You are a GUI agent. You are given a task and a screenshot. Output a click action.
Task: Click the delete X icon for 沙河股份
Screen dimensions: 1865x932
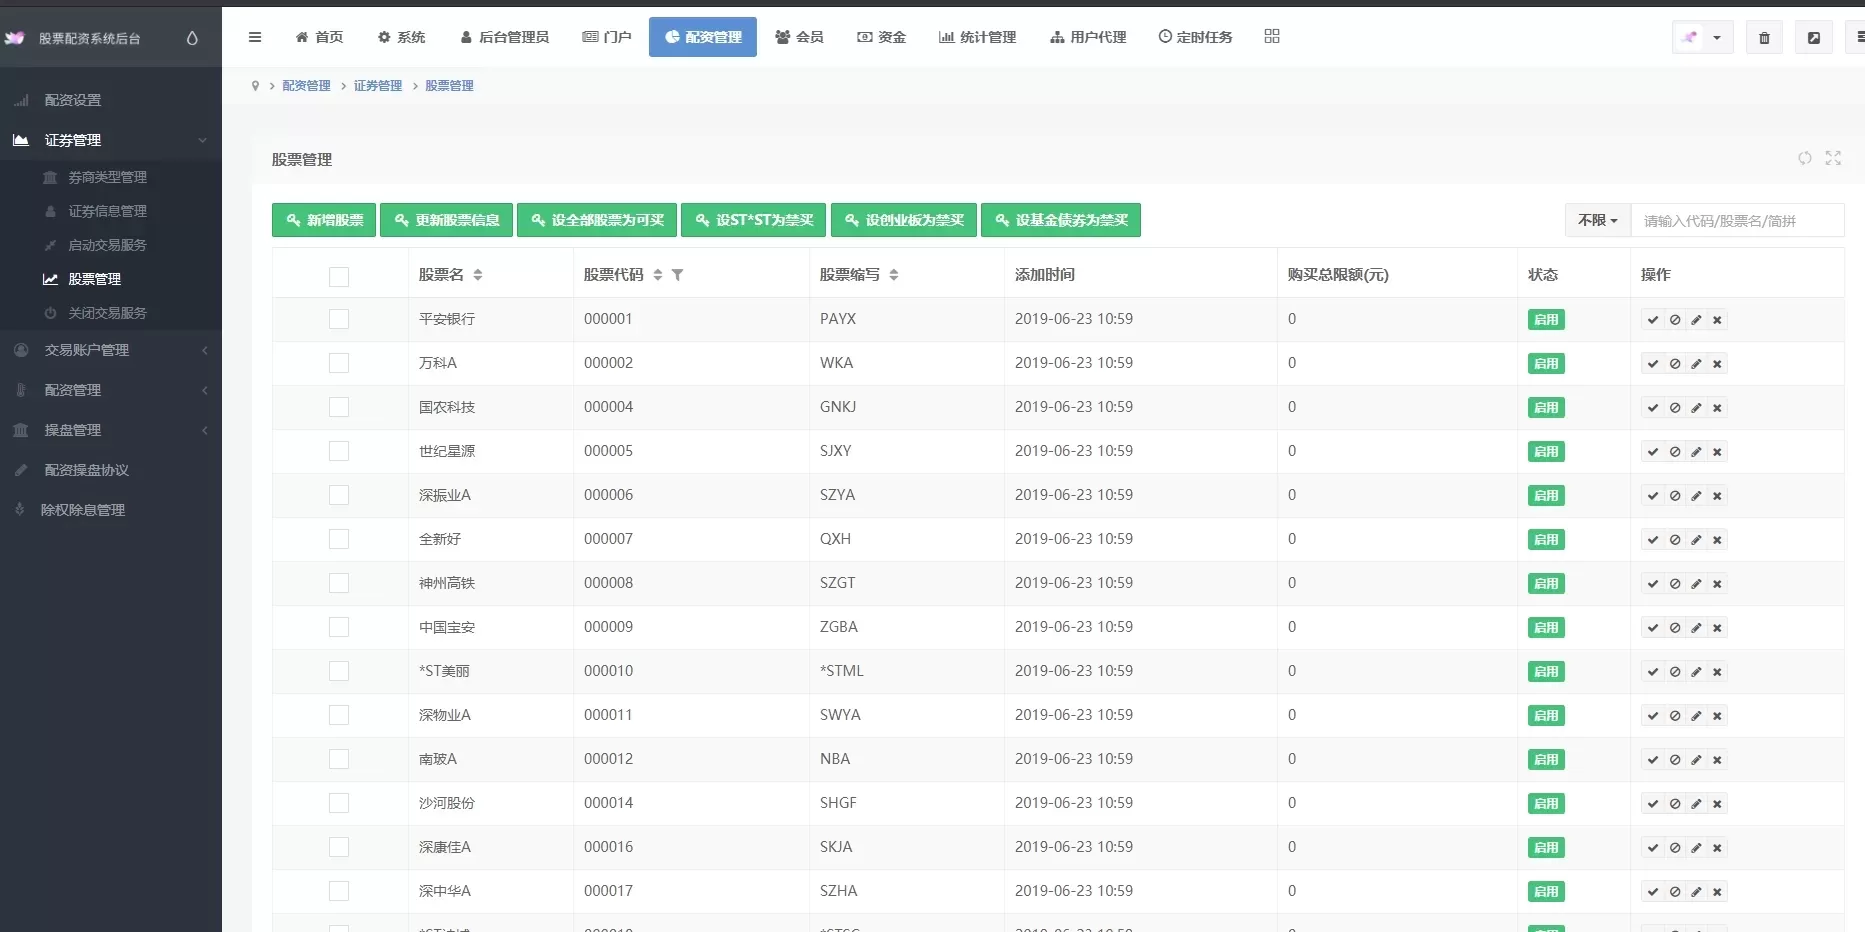(x=1717, y=804)
